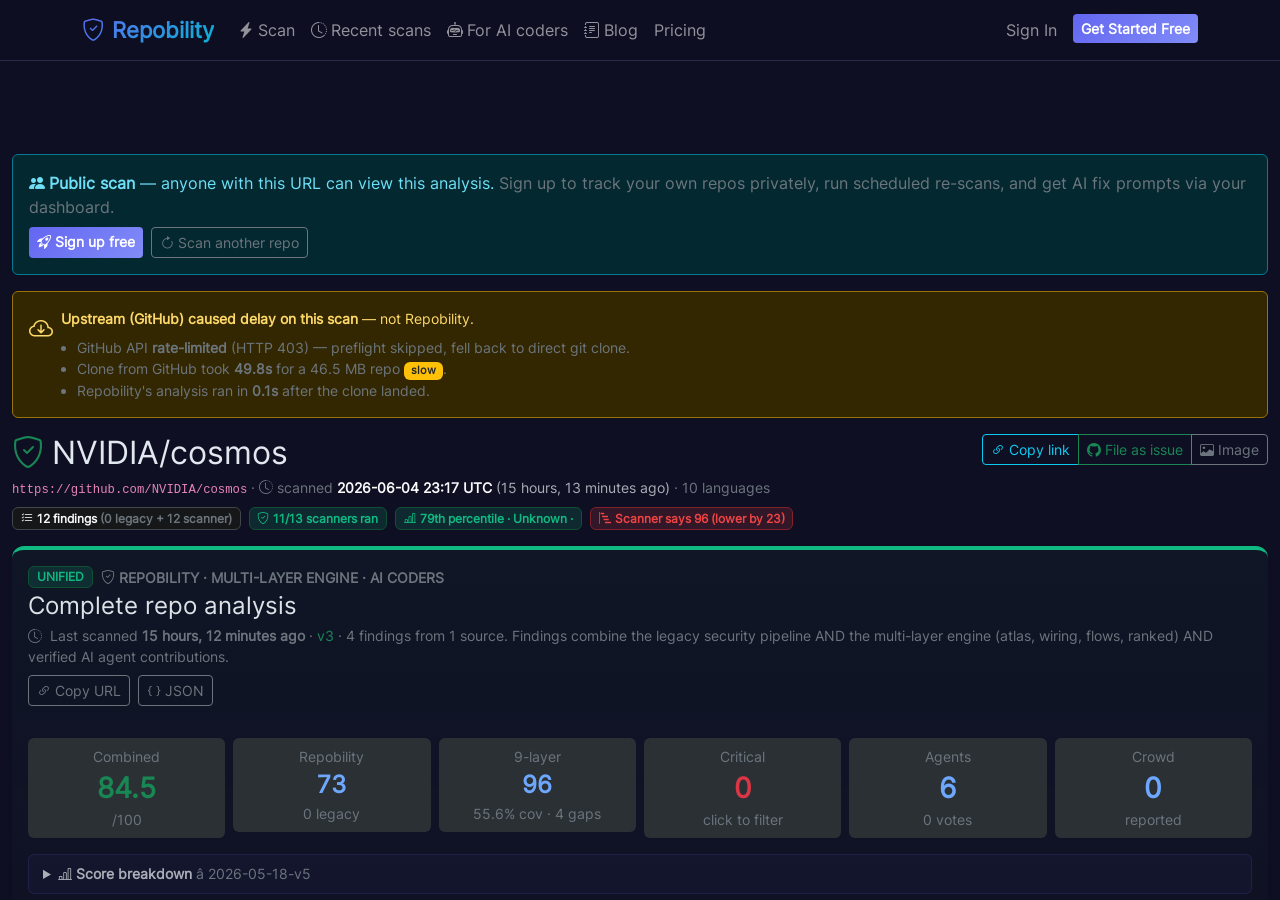Click the green UNIFIED badge

pyautogui.click(x=60, y=577)
